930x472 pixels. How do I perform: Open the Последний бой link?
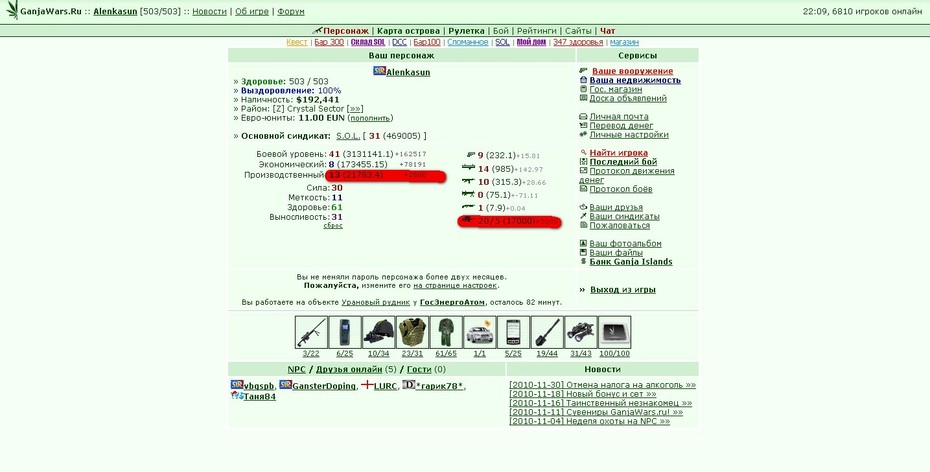(x=623, y=162)
